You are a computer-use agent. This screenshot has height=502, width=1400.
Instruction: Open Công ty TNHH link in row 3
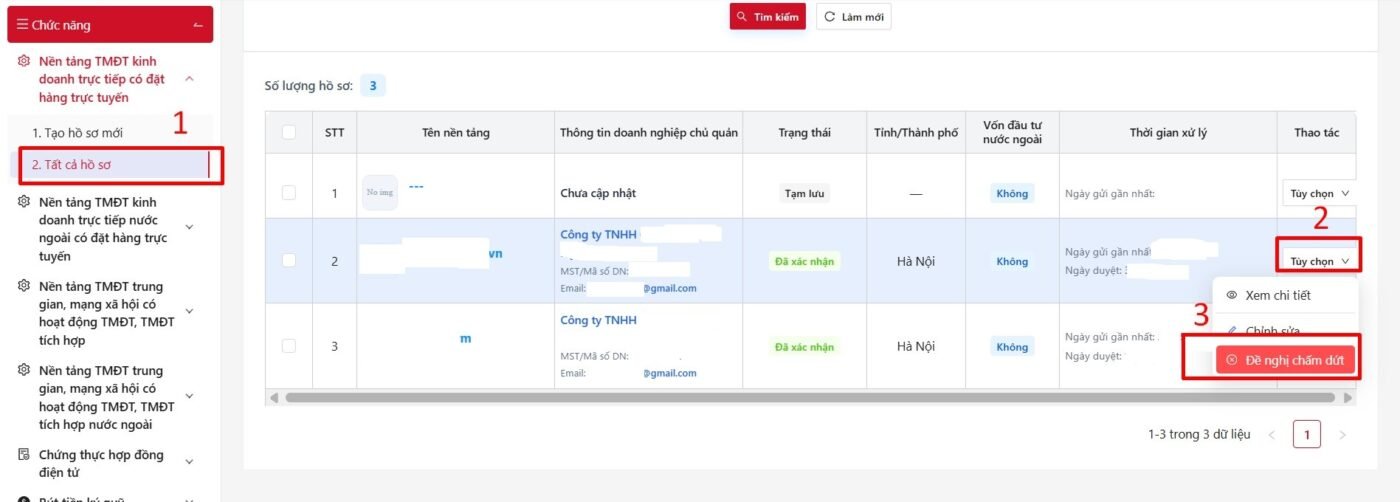[x=598, y=320]
